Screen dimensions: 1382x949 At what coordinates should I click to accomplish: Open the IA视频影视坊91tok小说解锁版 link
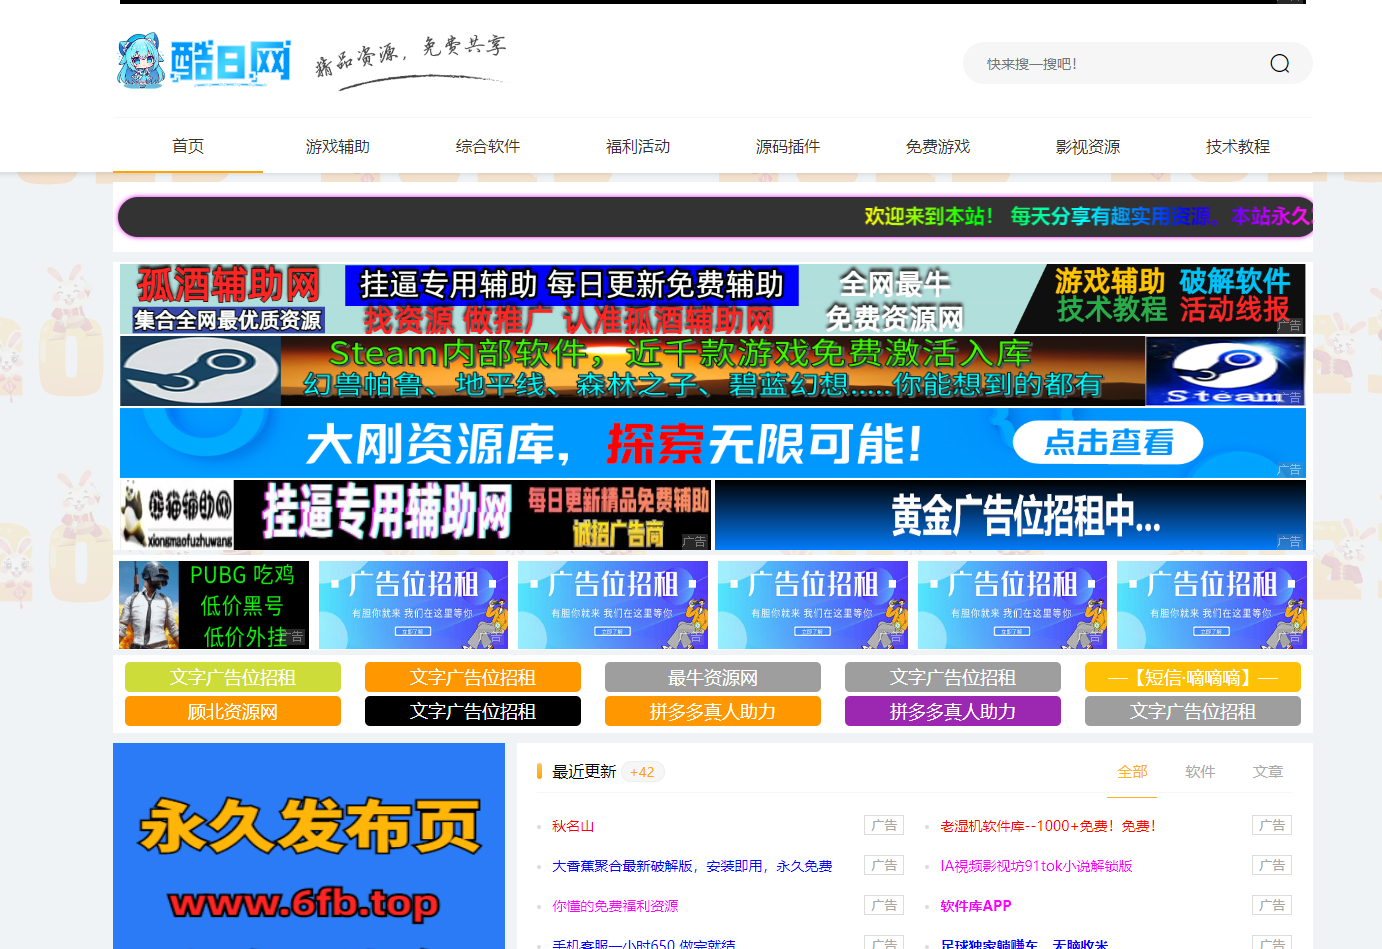coord(1036,866)
